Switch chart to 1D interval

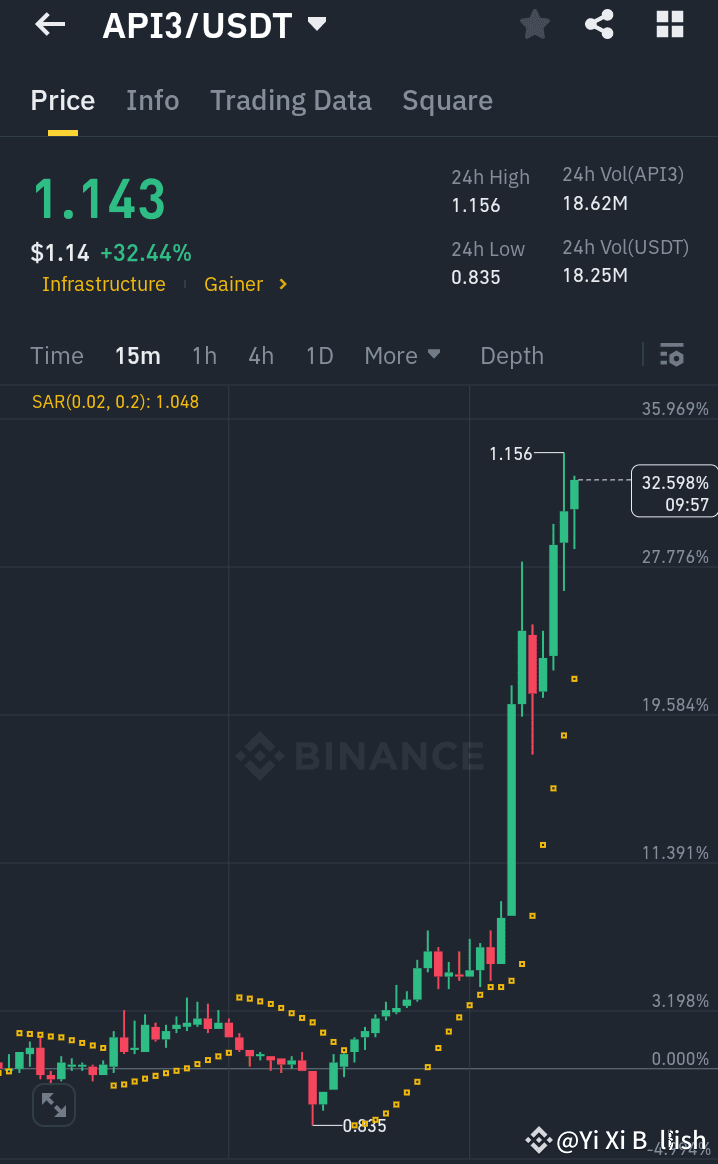[319, 355]
